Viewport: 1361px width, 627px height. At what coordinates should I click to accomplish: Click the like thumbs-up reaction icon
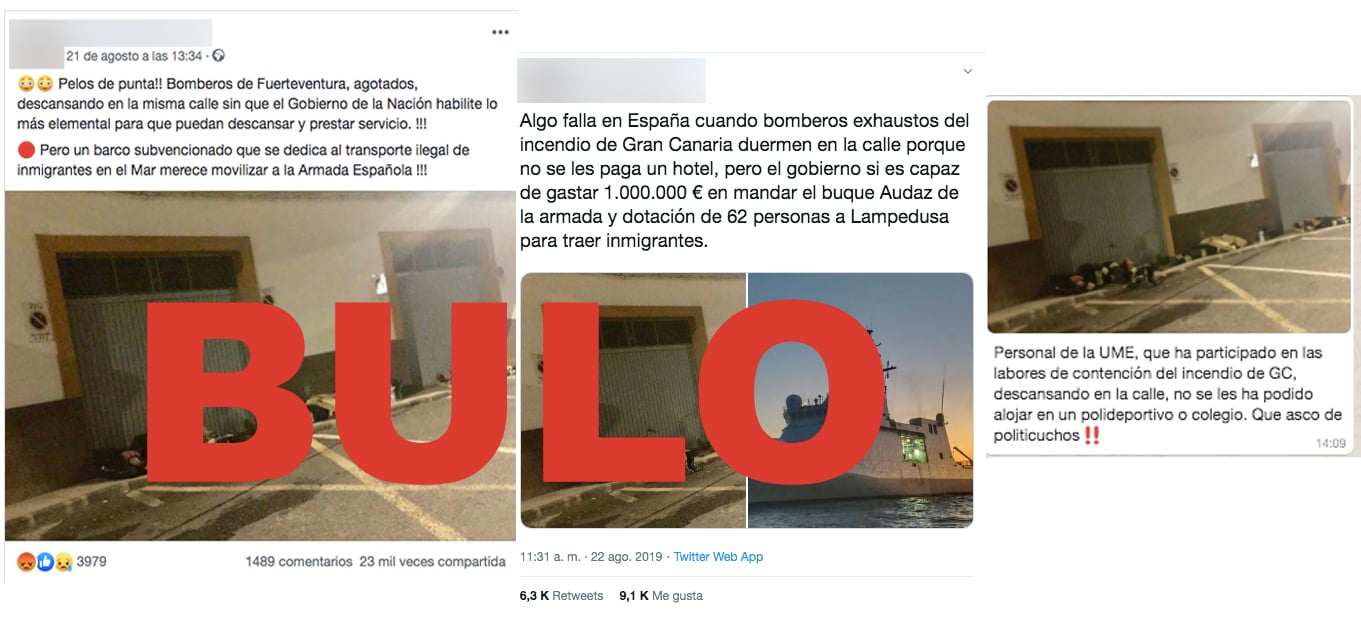44,562
